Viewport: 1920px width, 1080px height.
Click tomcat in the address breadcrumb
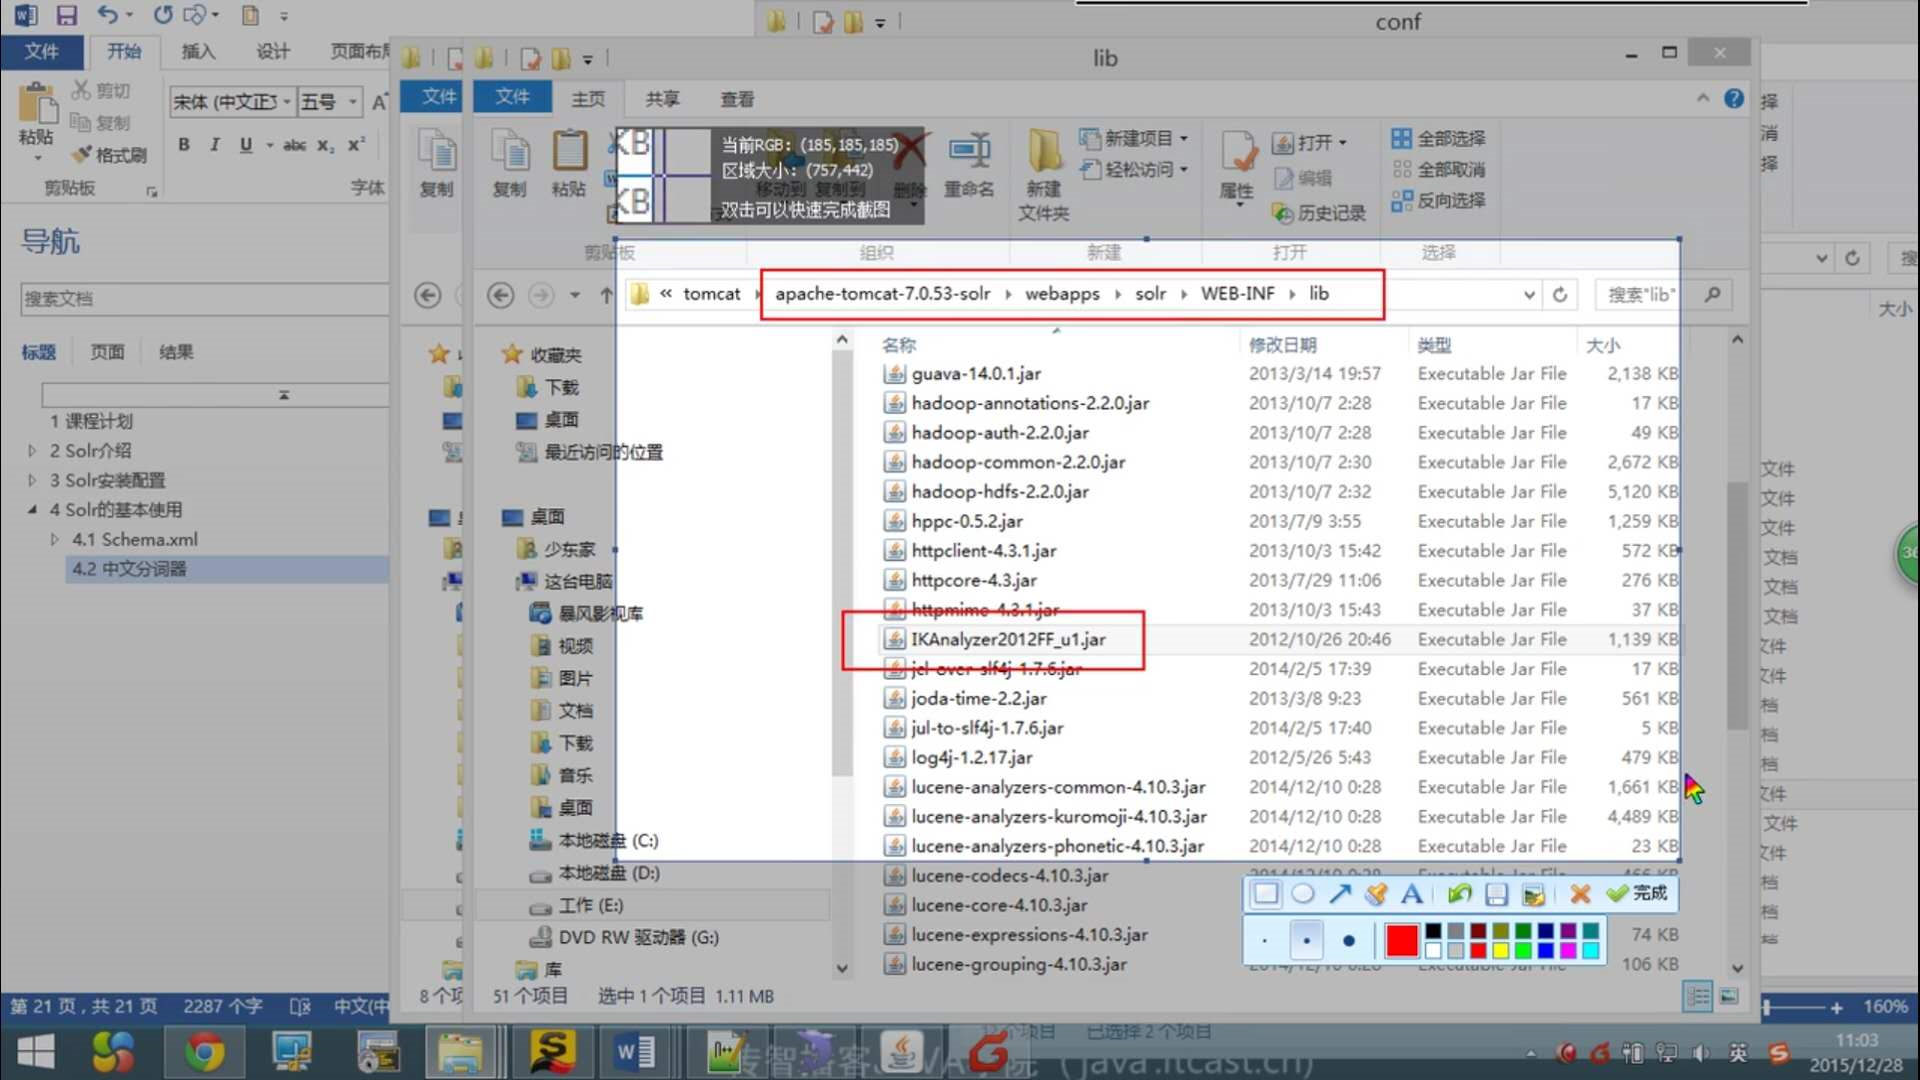point(711,293)
